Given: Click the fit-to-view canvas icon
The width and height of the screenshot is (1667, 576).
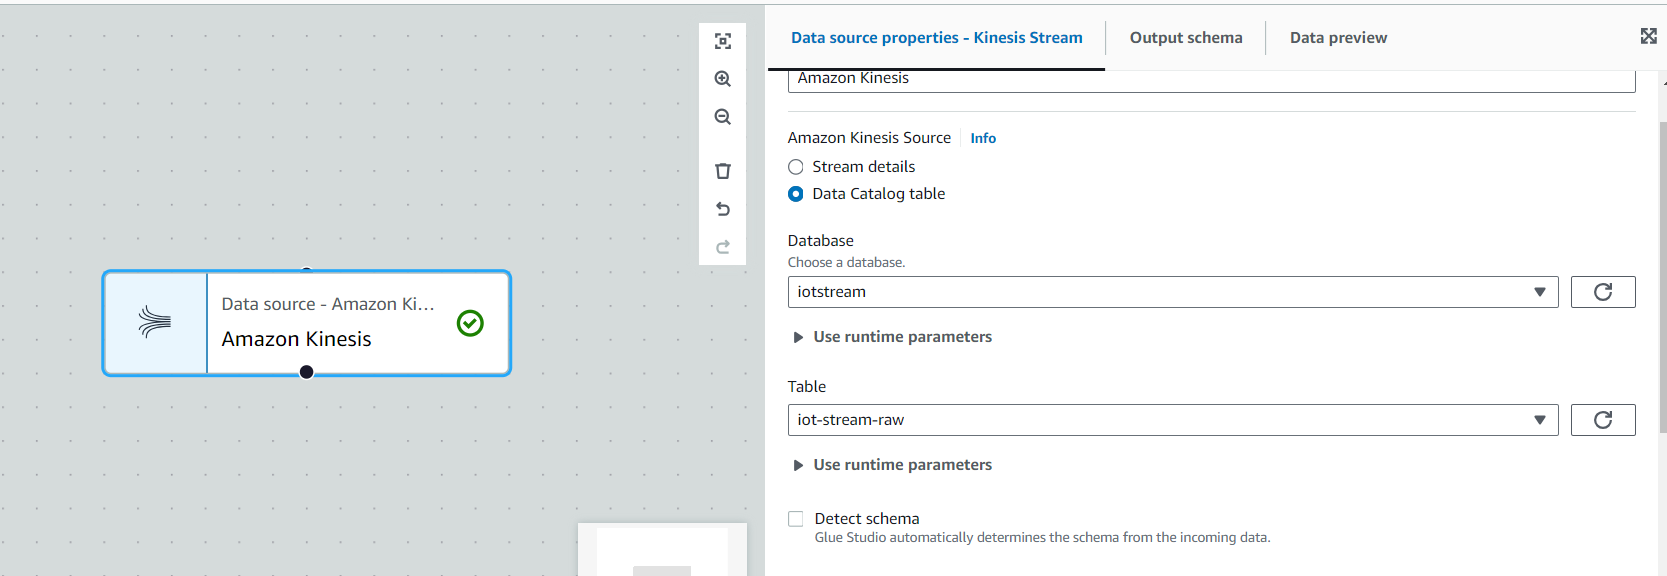Looking at the screenshot, I should (723, 41).
